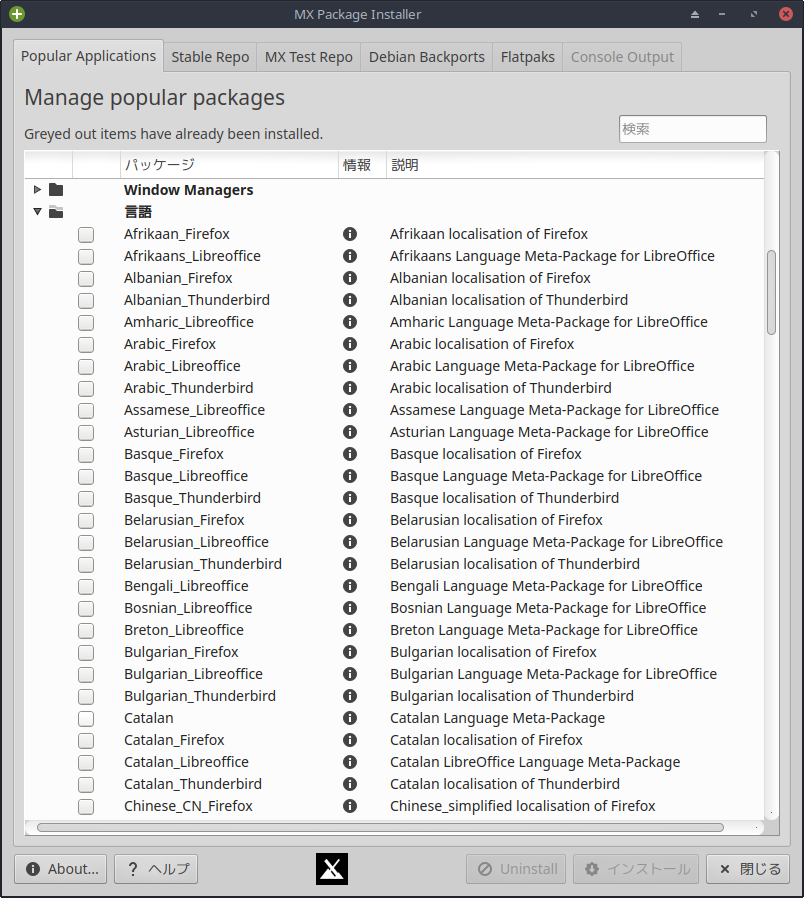This screenshot has width=804, height=898.
Task: Open Arabic_Thunderbird info icon
Action: click(x=350, y=388)
